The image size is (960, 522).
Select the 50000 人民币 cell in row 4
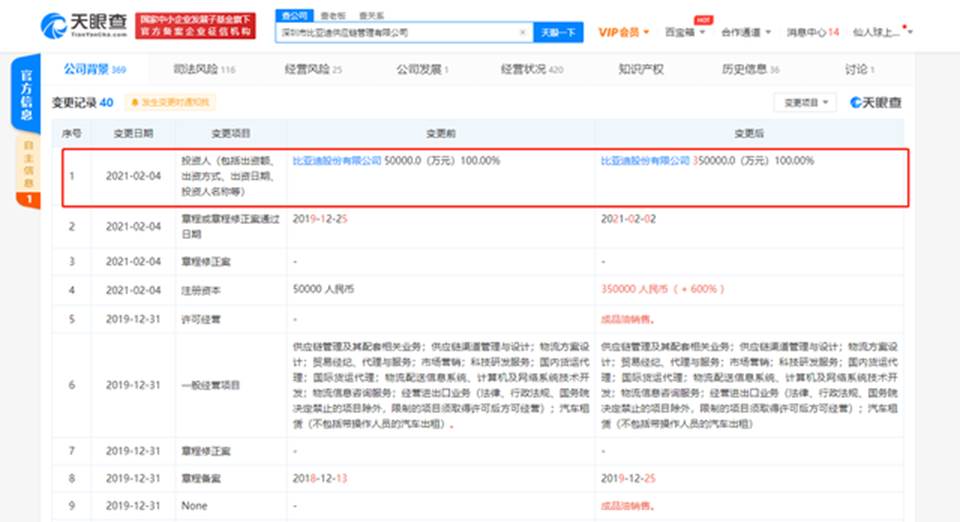point(323,289)
